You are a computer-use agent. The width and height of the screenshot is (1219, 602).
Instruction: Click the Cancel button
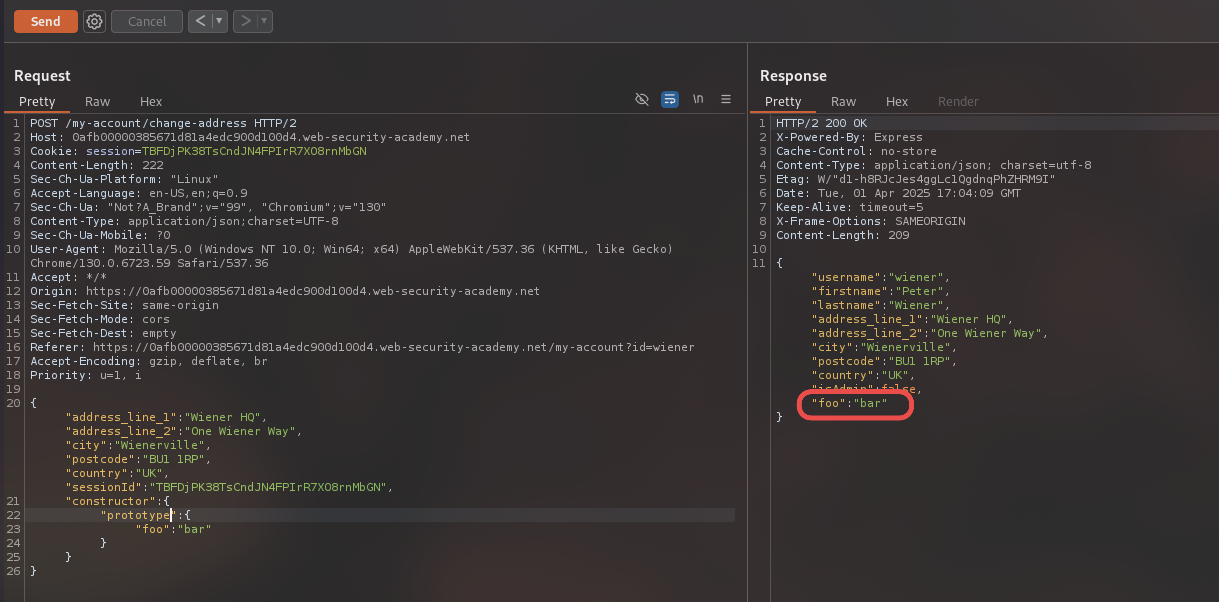(x=147, y=21)
